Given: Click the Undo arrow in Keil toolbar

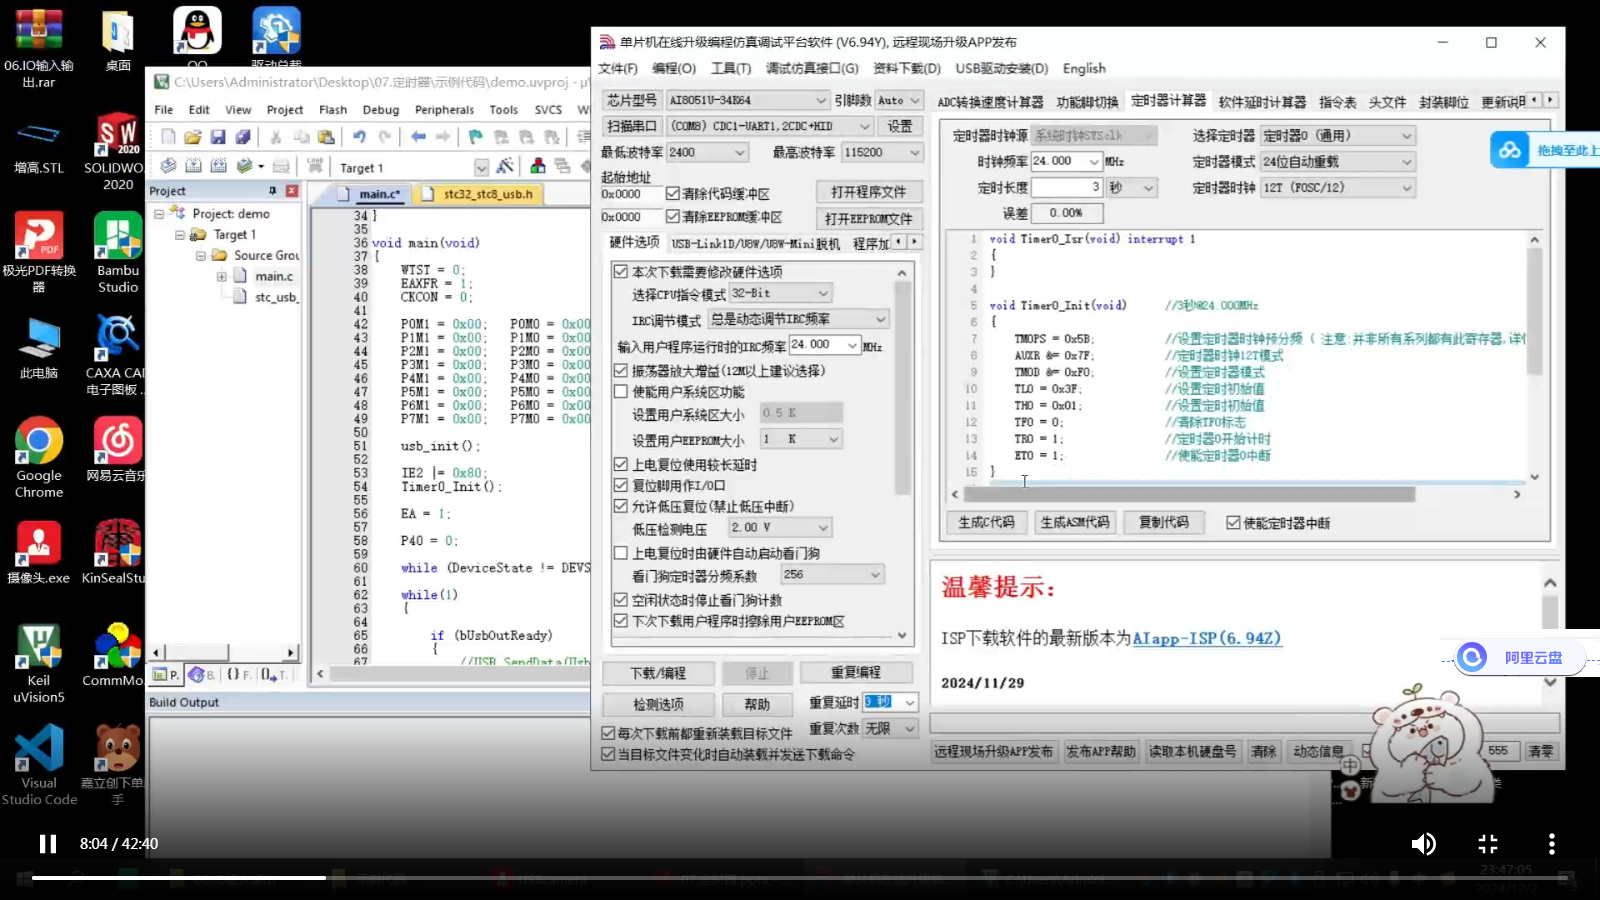Looking at the screenshot, I should pos(359,137).
